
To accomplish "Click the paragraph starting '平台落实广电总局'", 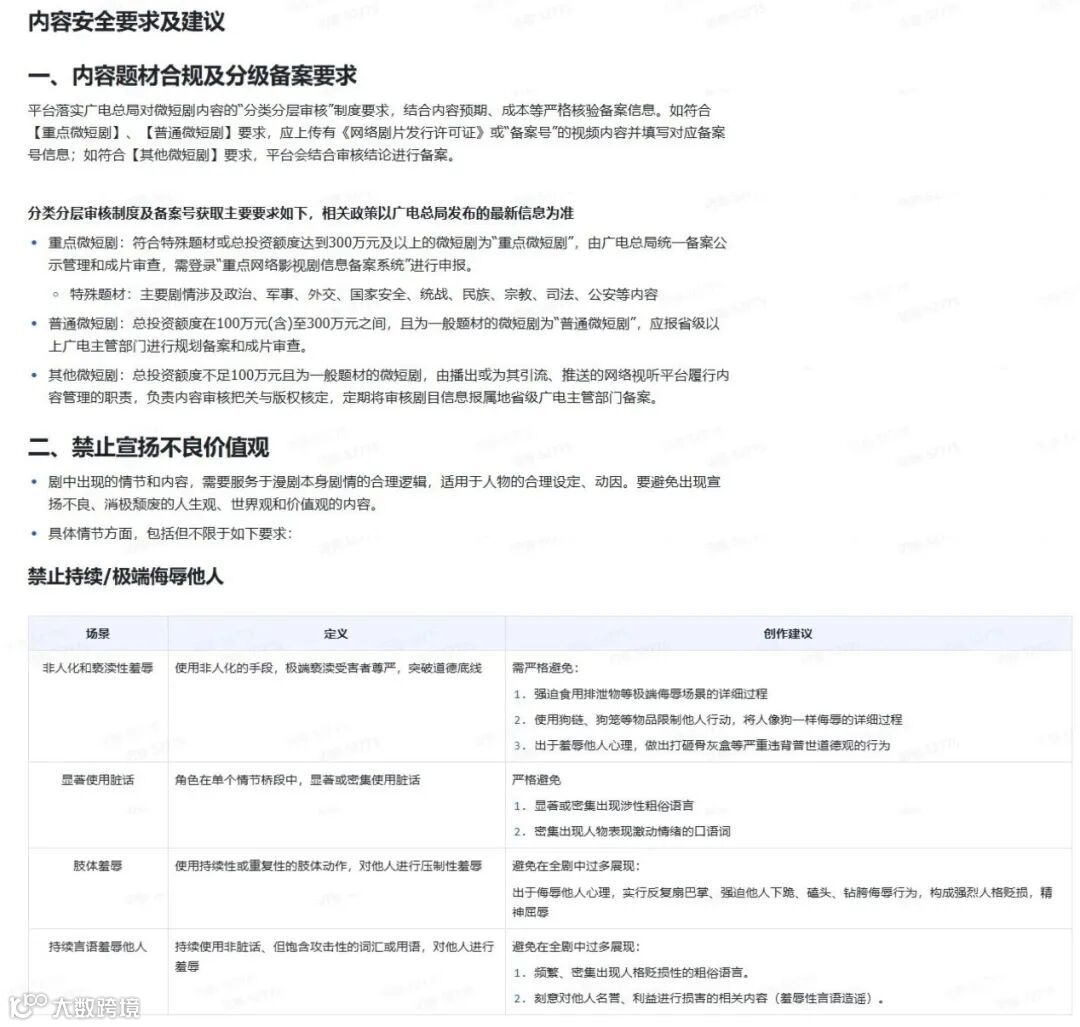I will 376,132.
